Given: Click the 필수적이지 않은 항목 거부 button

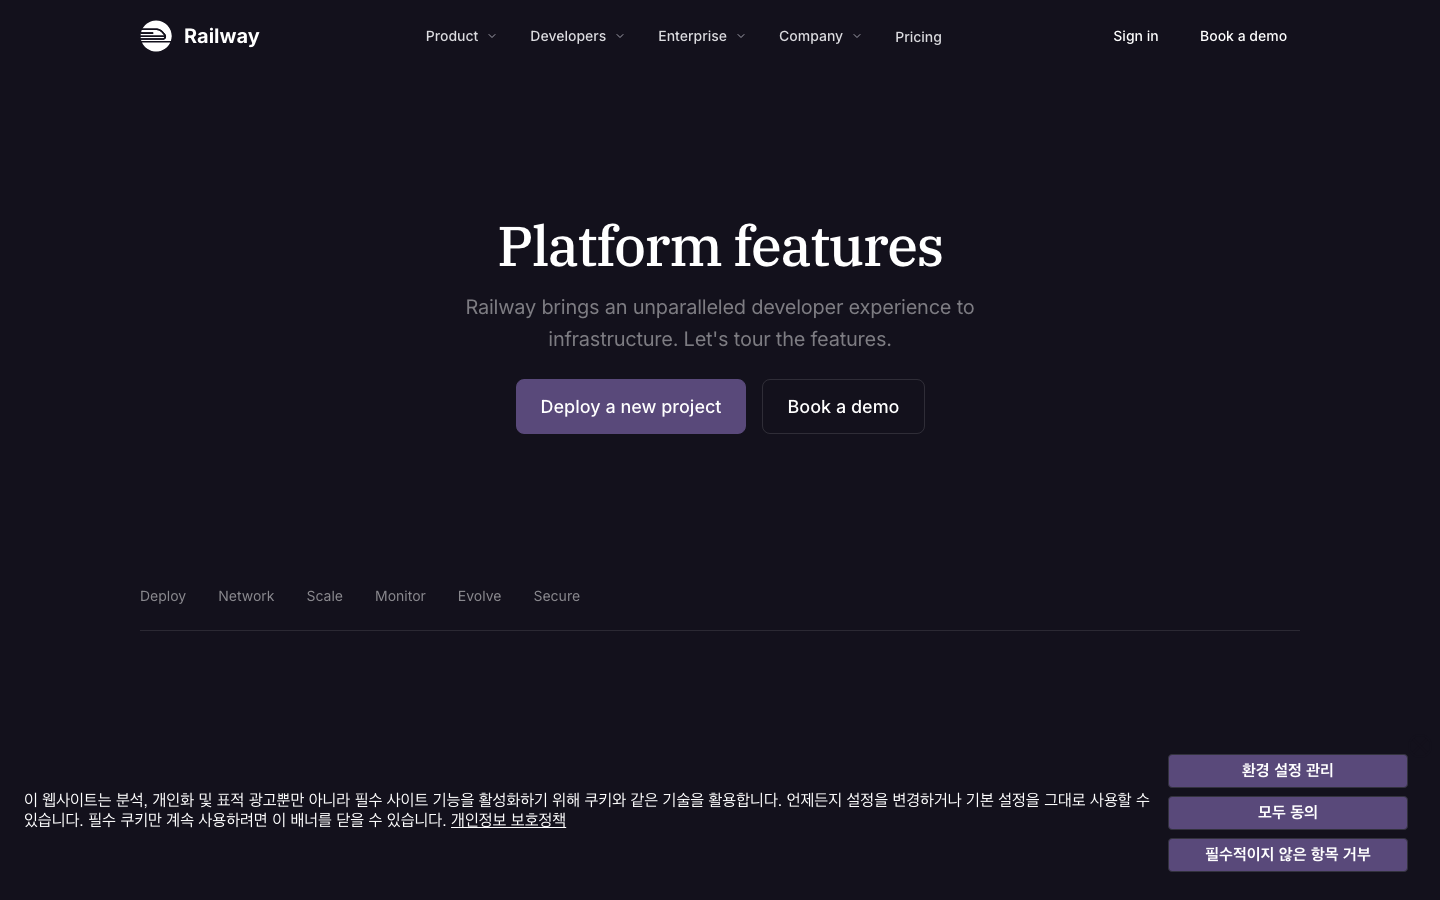Looking at the screenshot, I should [x=1288, y=855].
